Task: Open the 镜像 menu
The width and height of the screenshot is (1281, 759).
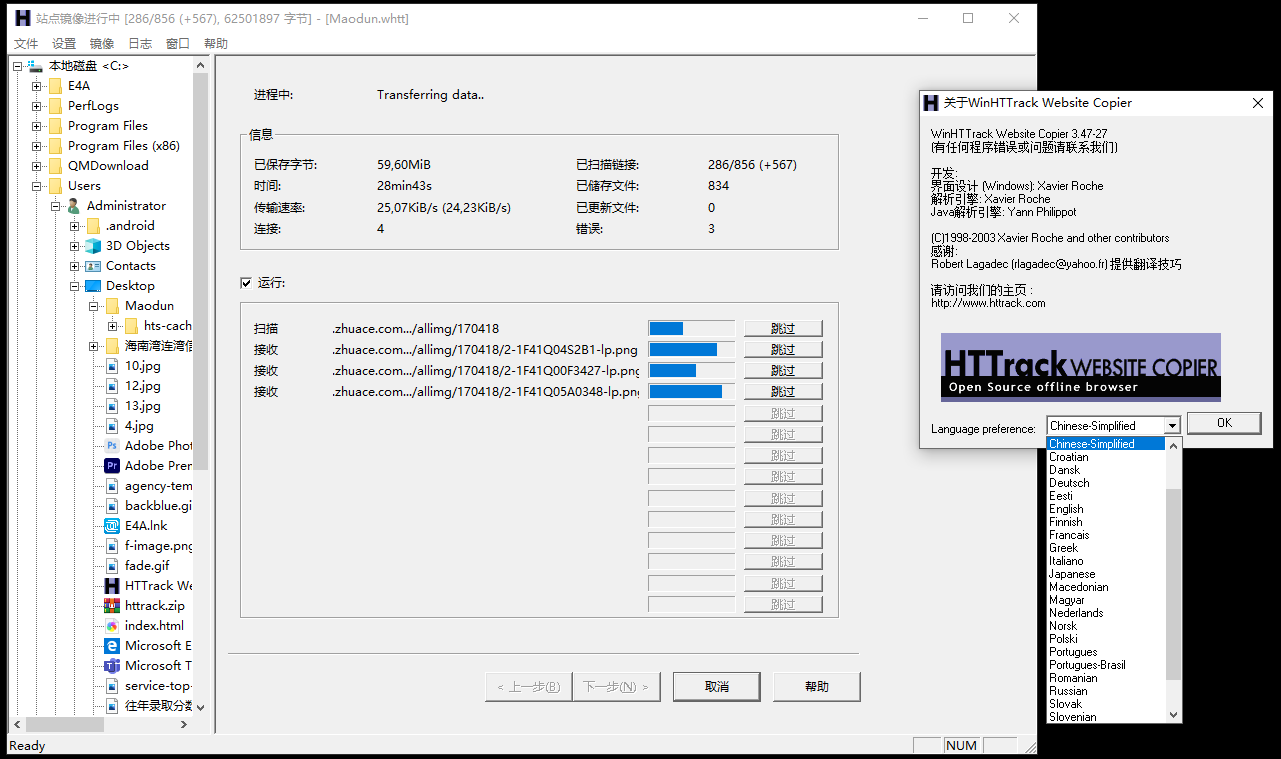Action: [101, 43]
